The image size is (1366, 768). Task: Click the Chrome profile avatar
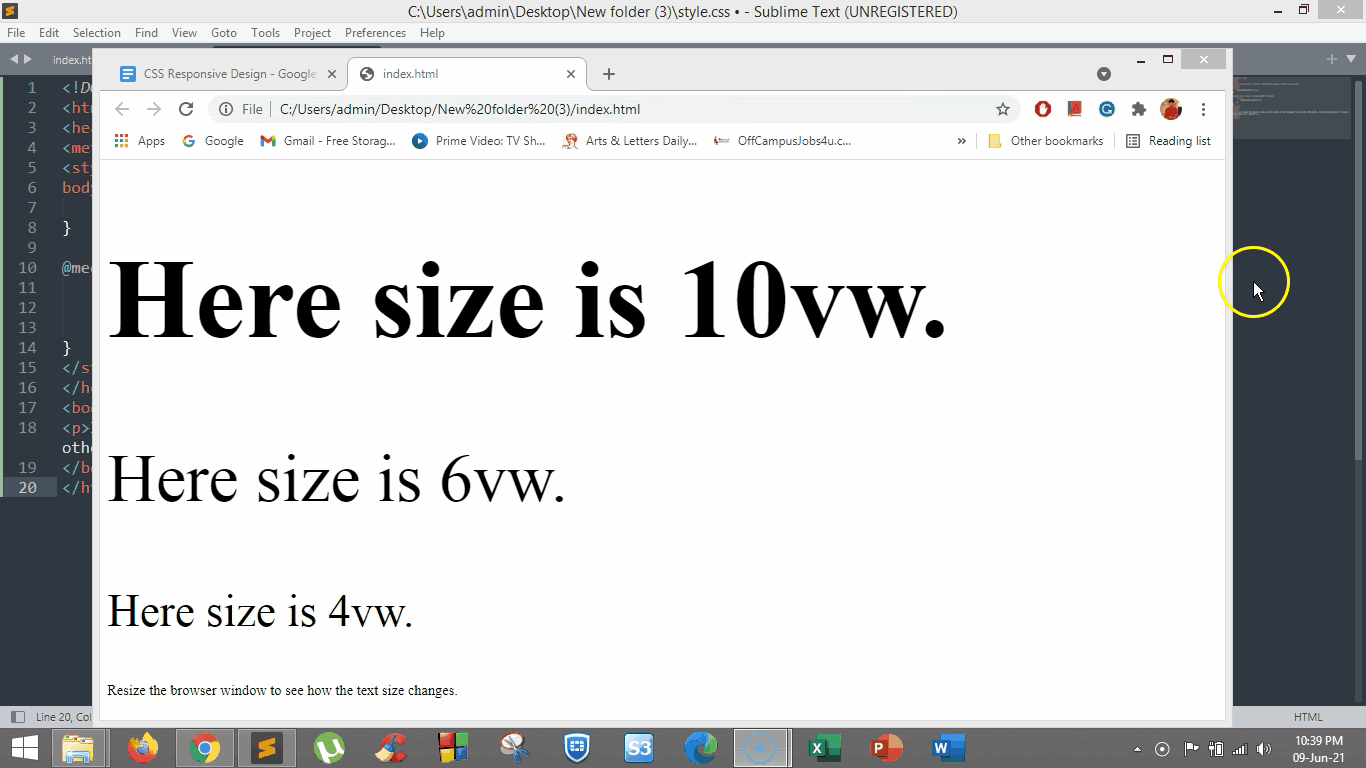click(x=1171, y=109)
